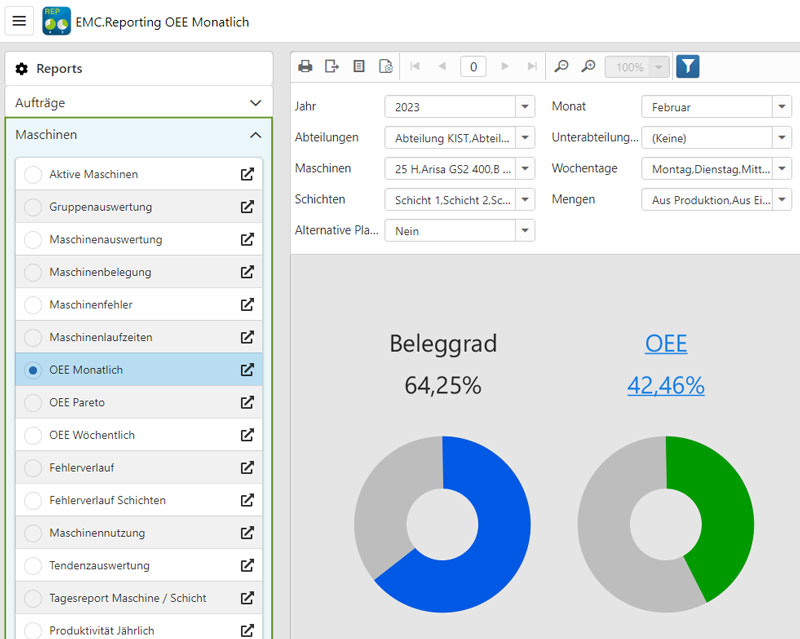Screen dimensions: 800x639
Task: Zoom in using the magnifier plus icon
Action: (586, 66)
